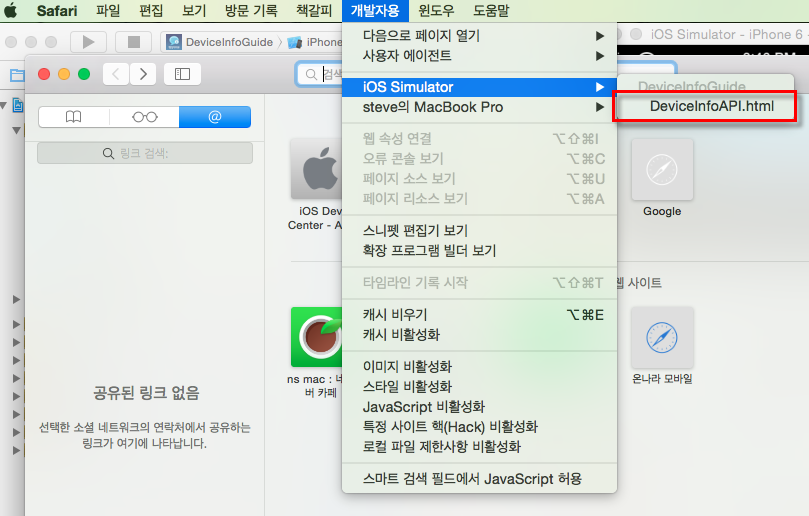Select DeviceInfoAPI.html from the submenu
This screenshot has width=809, height=516.
(711, 106)
